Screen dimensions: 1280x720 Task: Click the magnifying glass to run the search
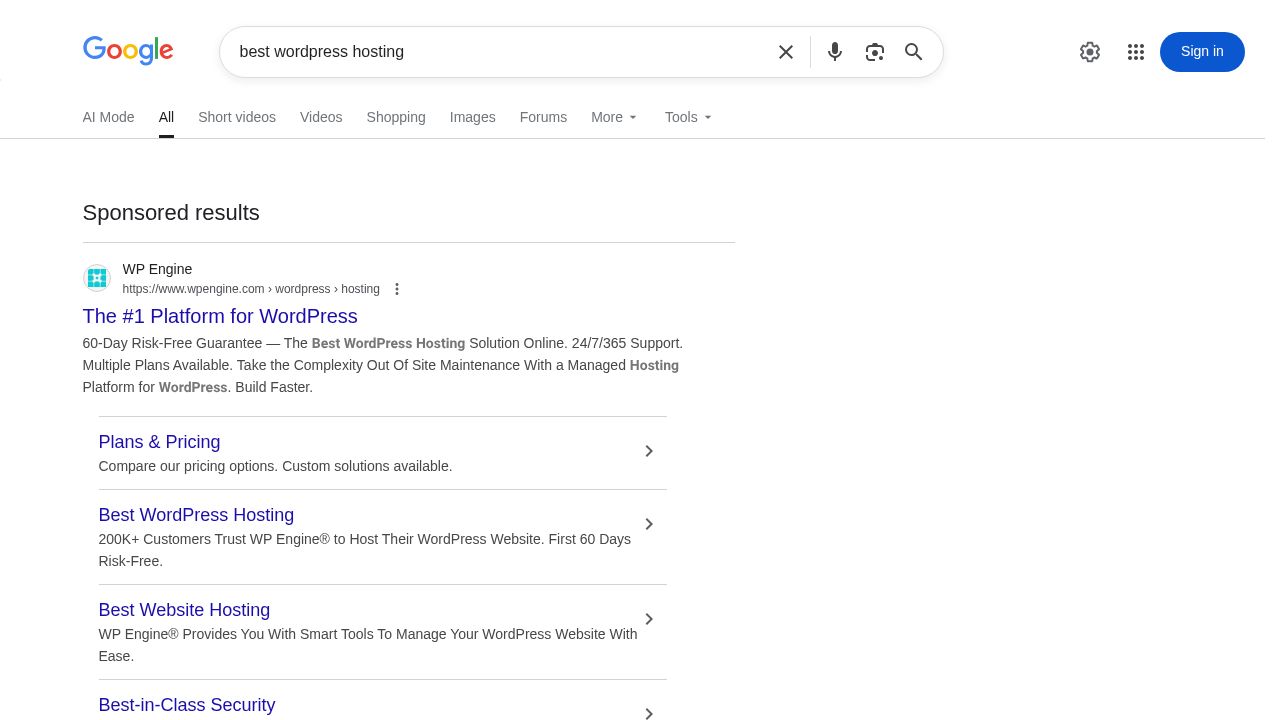(x=913, y=52)
